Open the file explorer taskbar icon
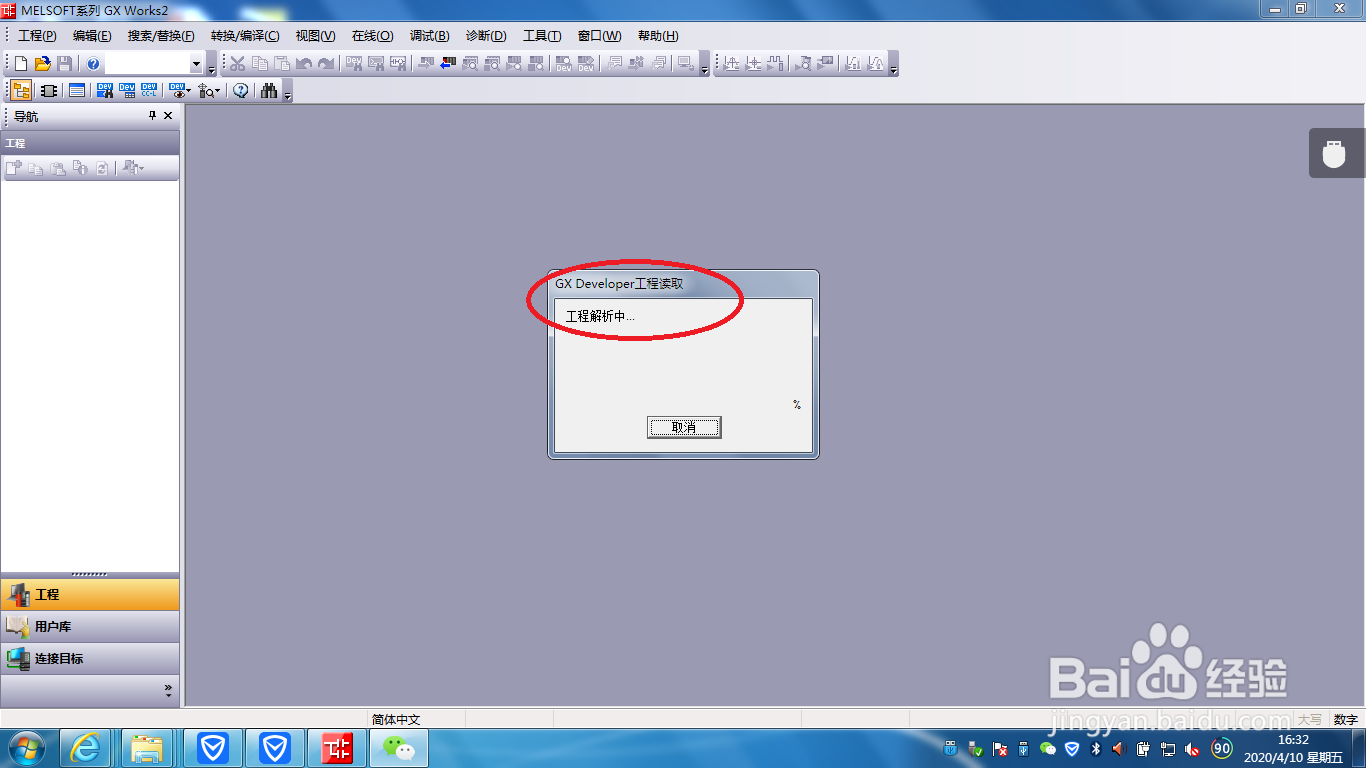 pos(148,748)
